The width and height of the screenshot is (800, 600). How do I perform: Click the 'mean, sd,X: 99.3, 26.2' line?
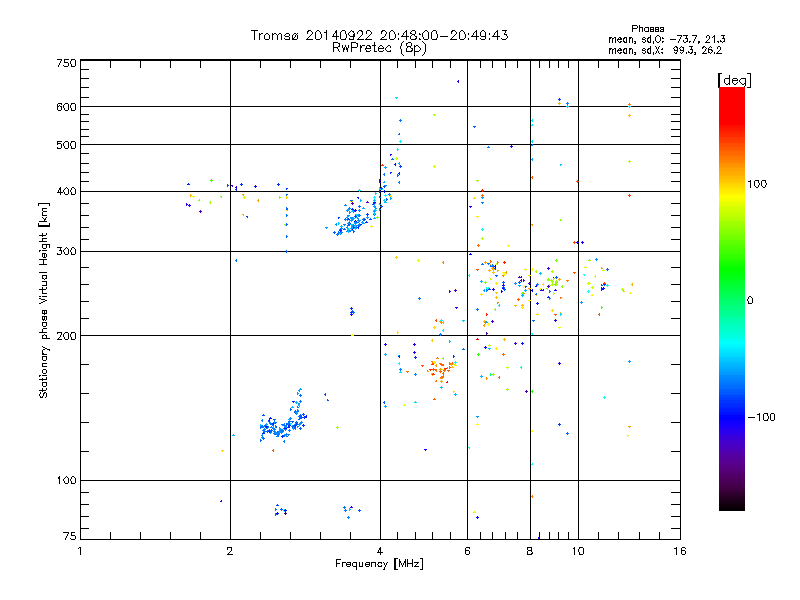tap(665, 50)
